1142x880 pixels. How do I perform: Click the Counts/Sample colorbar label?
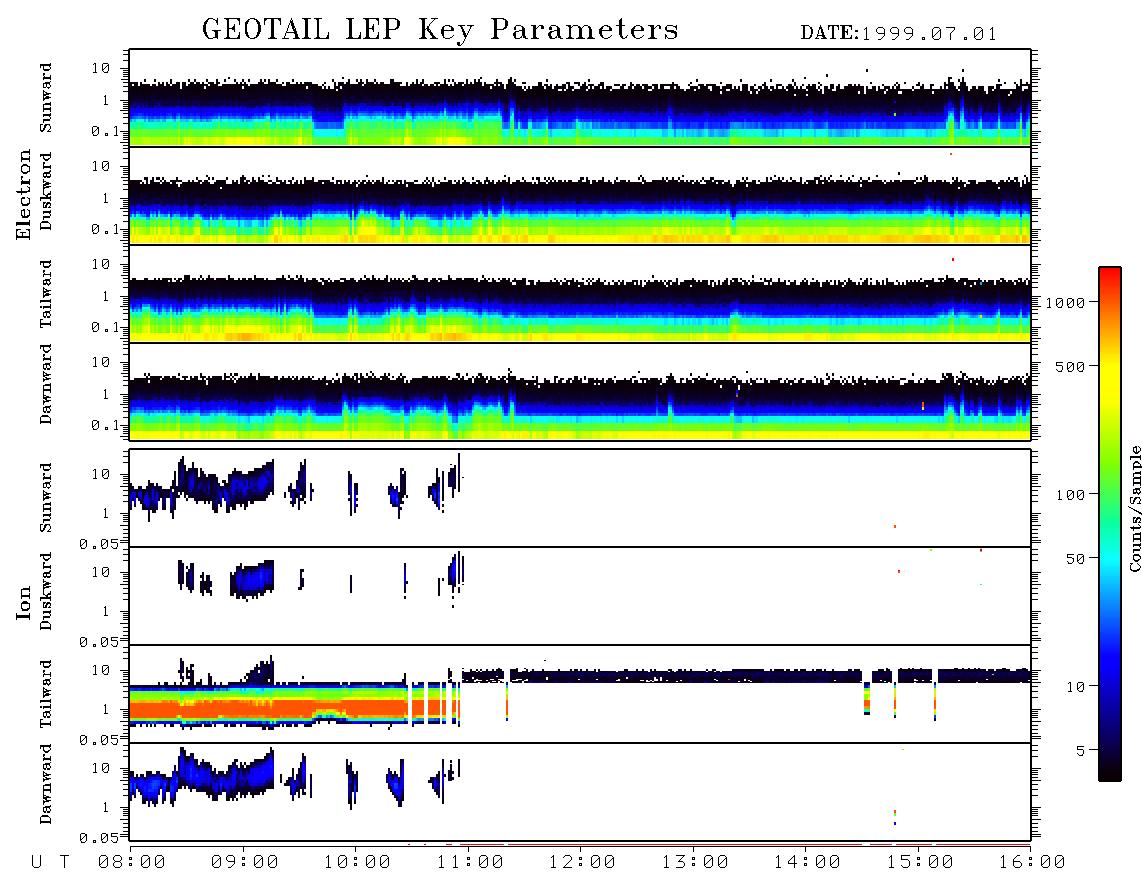coord(1135,509)
